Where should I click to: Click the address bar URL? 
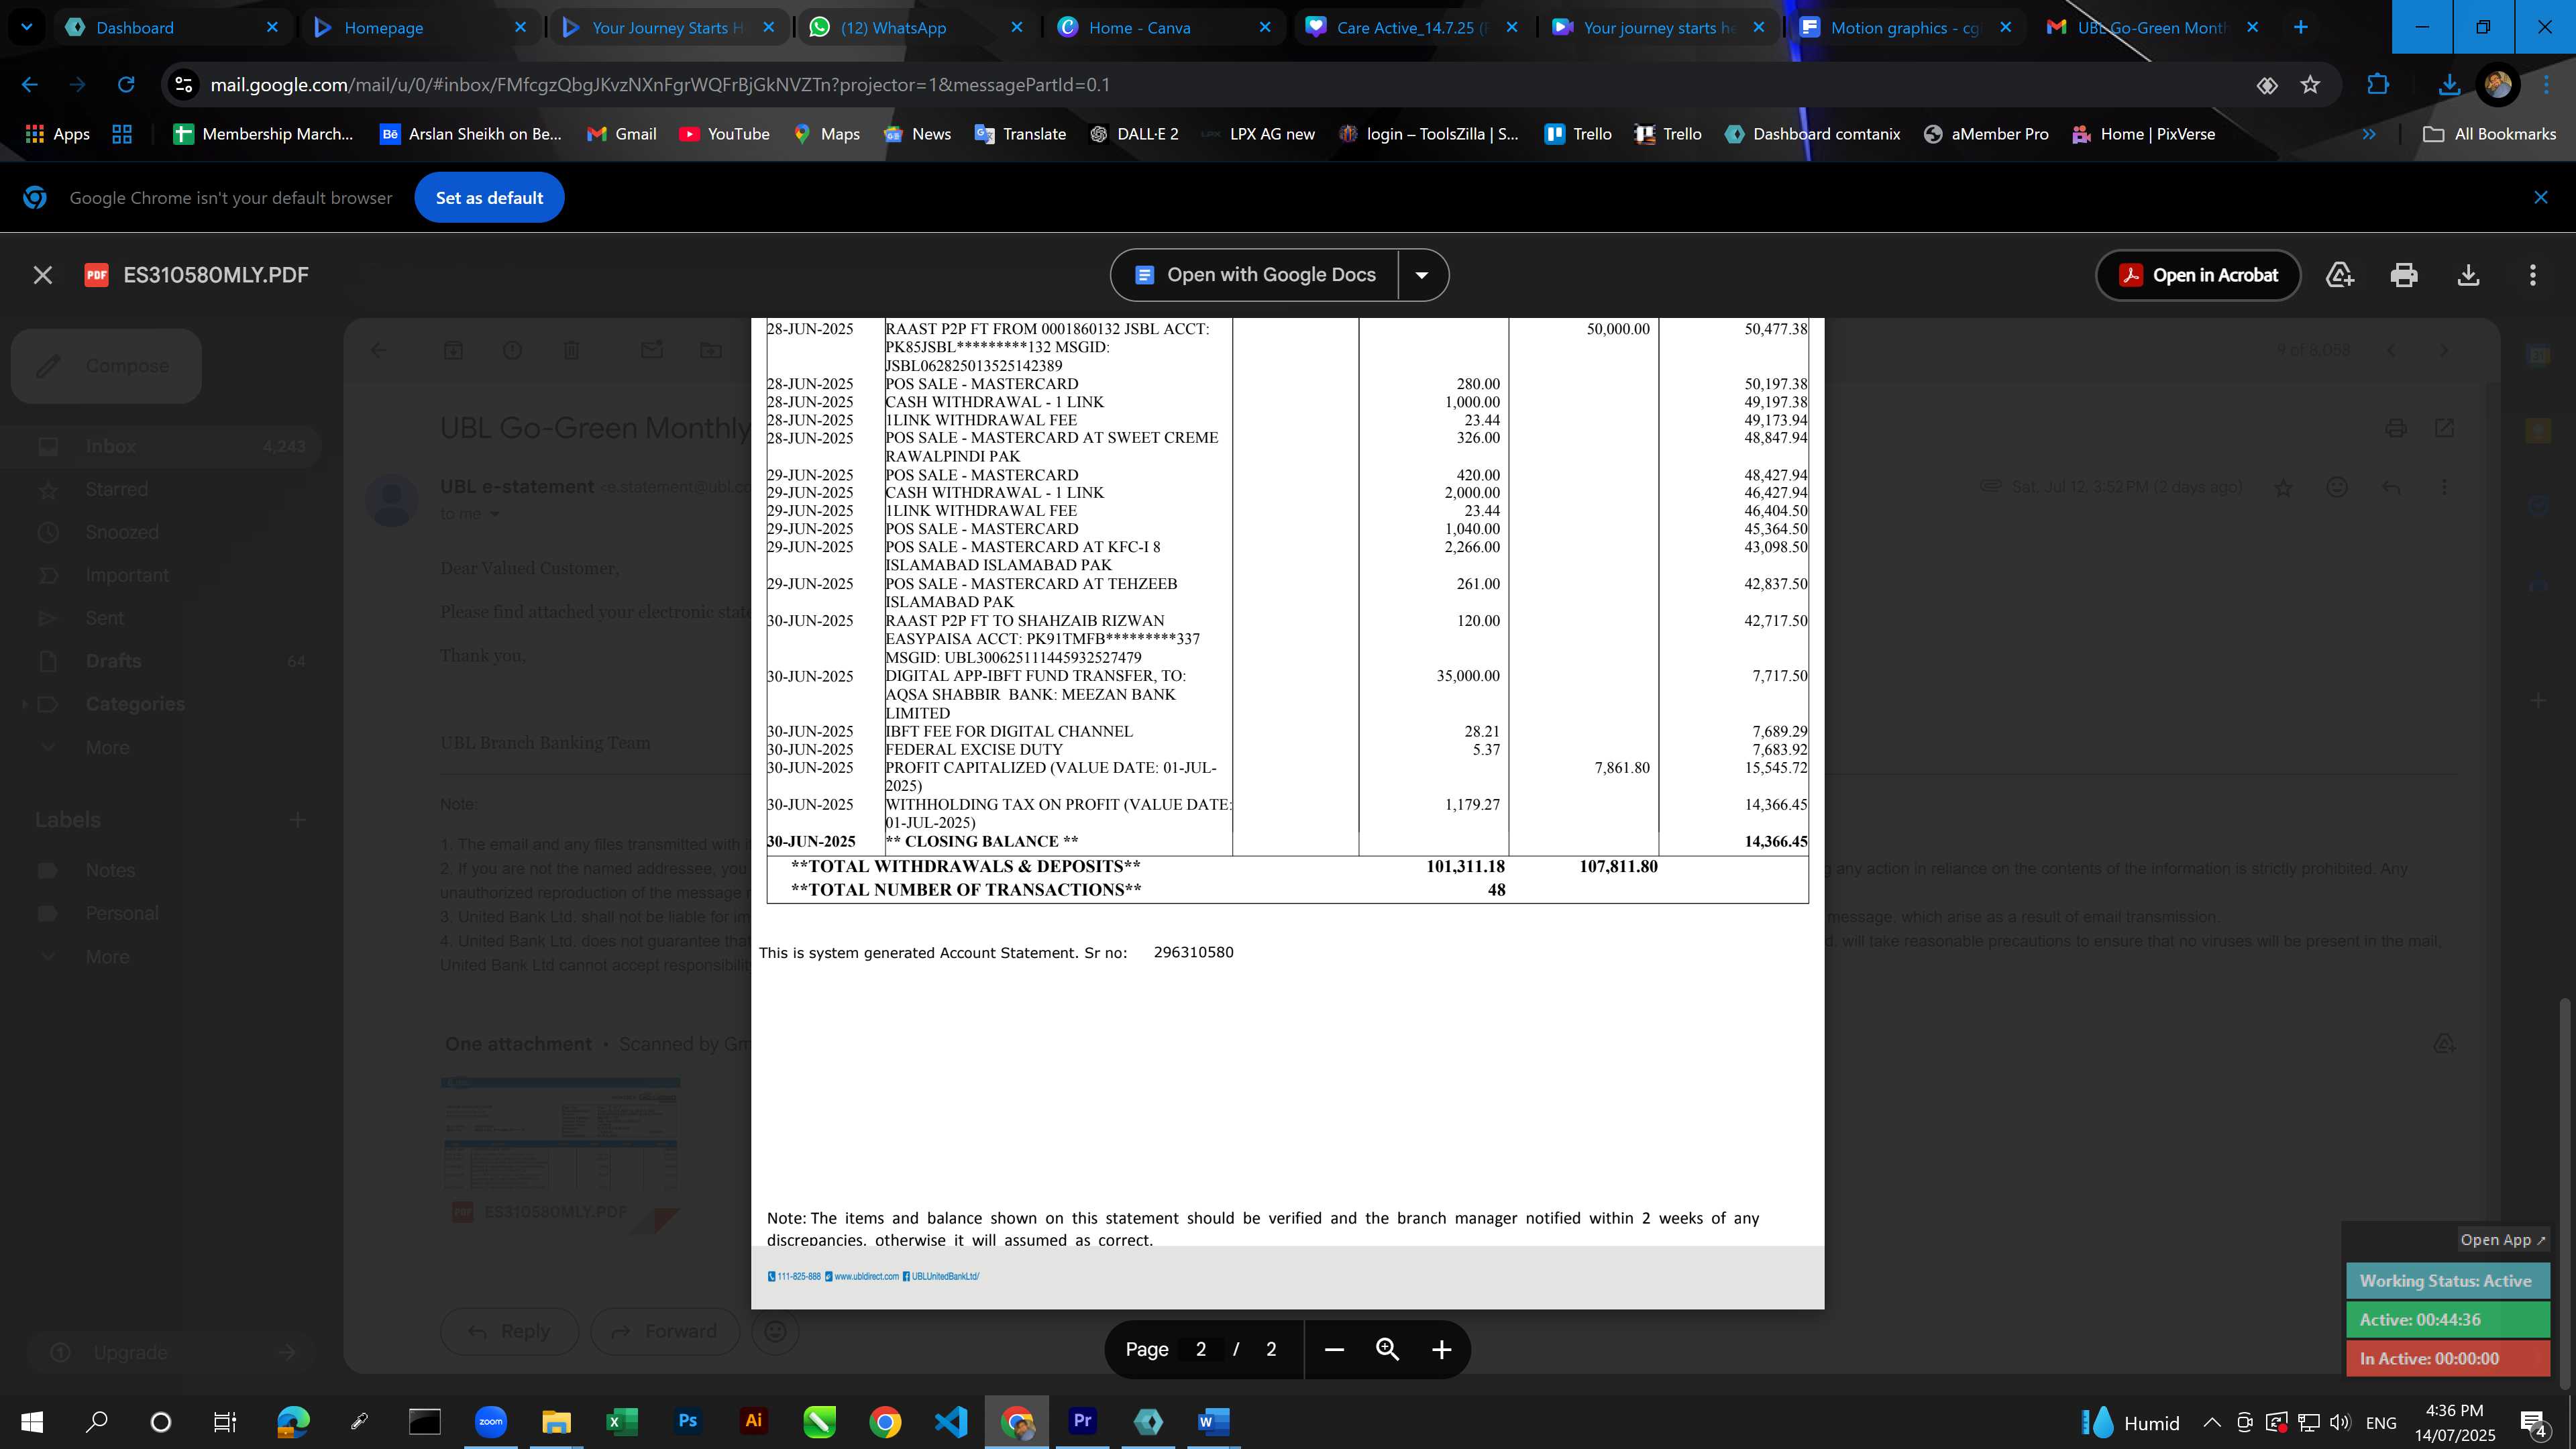click(660, 85)
